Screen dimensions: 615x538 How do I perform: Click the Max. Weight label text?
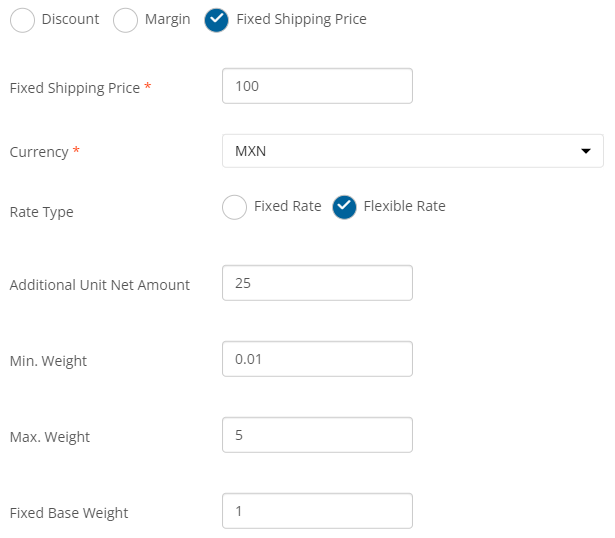[50, 437]
